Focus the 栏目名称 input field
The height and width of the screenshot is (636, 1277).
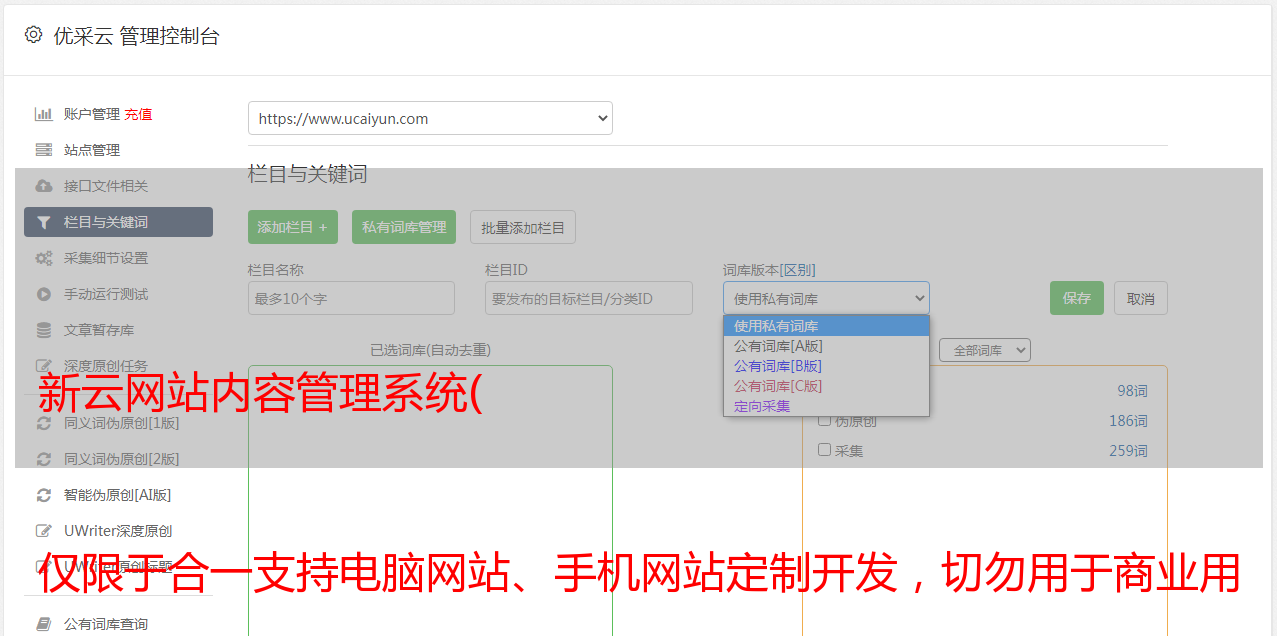coord(351,298)
